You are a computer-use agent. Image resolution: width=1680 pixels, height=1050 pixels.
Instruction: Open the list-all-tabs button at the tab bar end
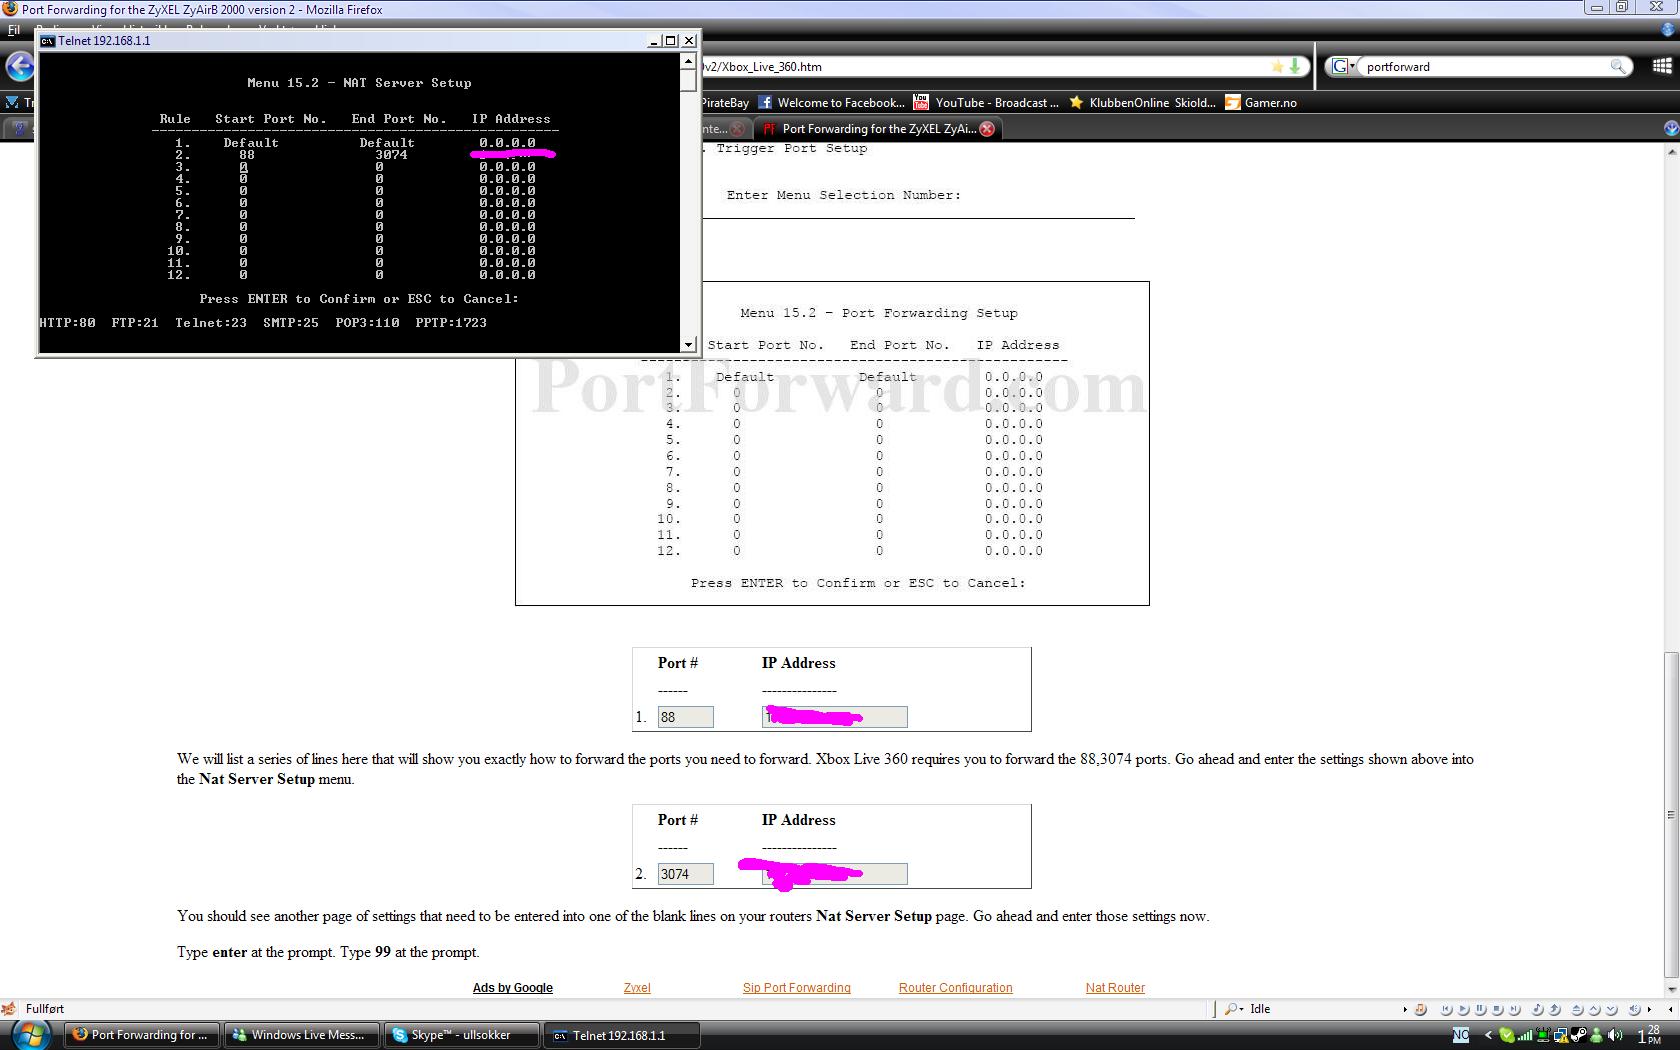pyautogui.click(x=1671, y=128)
